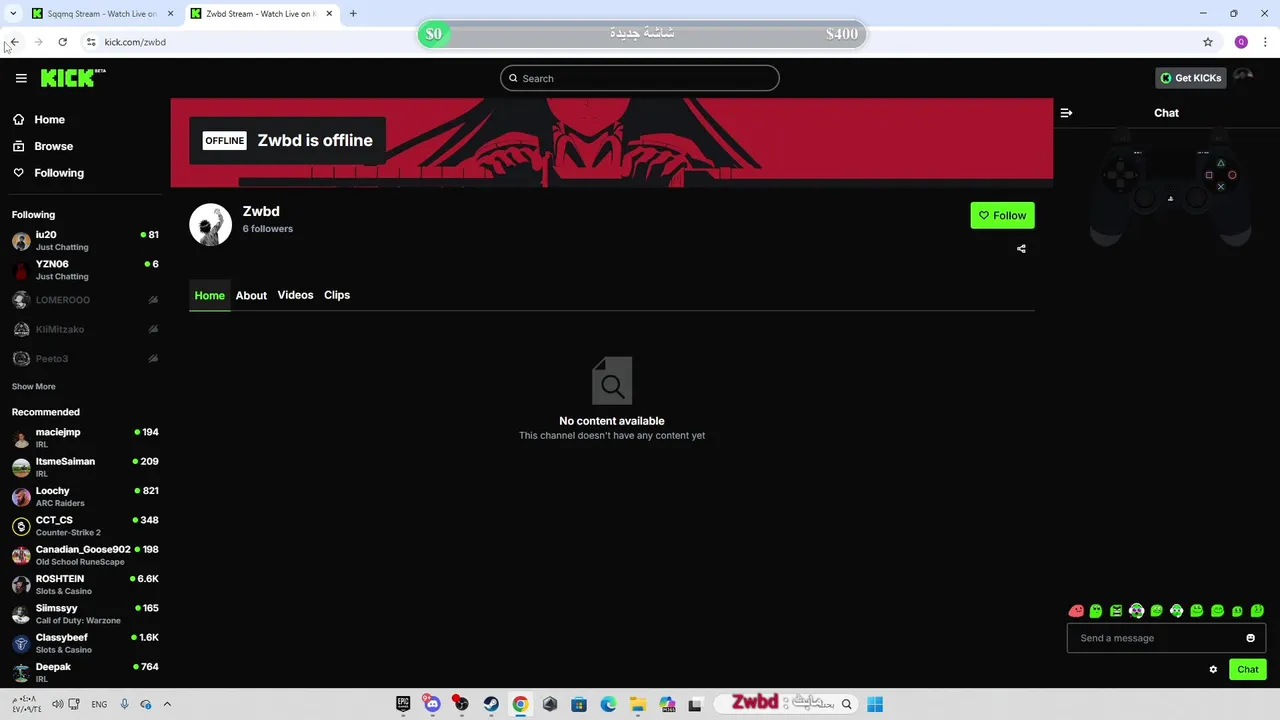Screen dimensions: 1280x720
Task: Click Zwbd profile avatar
Action: pyautogui.click(x=210, y=225)
